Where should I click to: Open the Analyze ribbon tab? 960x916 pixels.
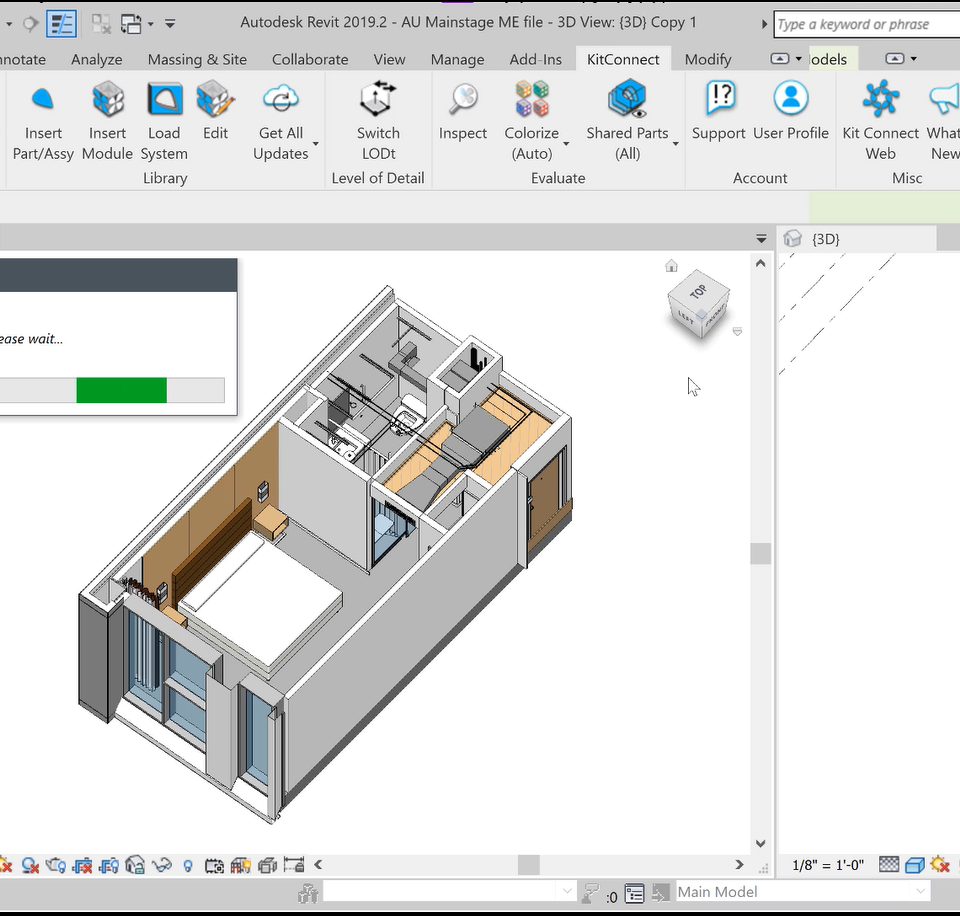click(97, 59)
